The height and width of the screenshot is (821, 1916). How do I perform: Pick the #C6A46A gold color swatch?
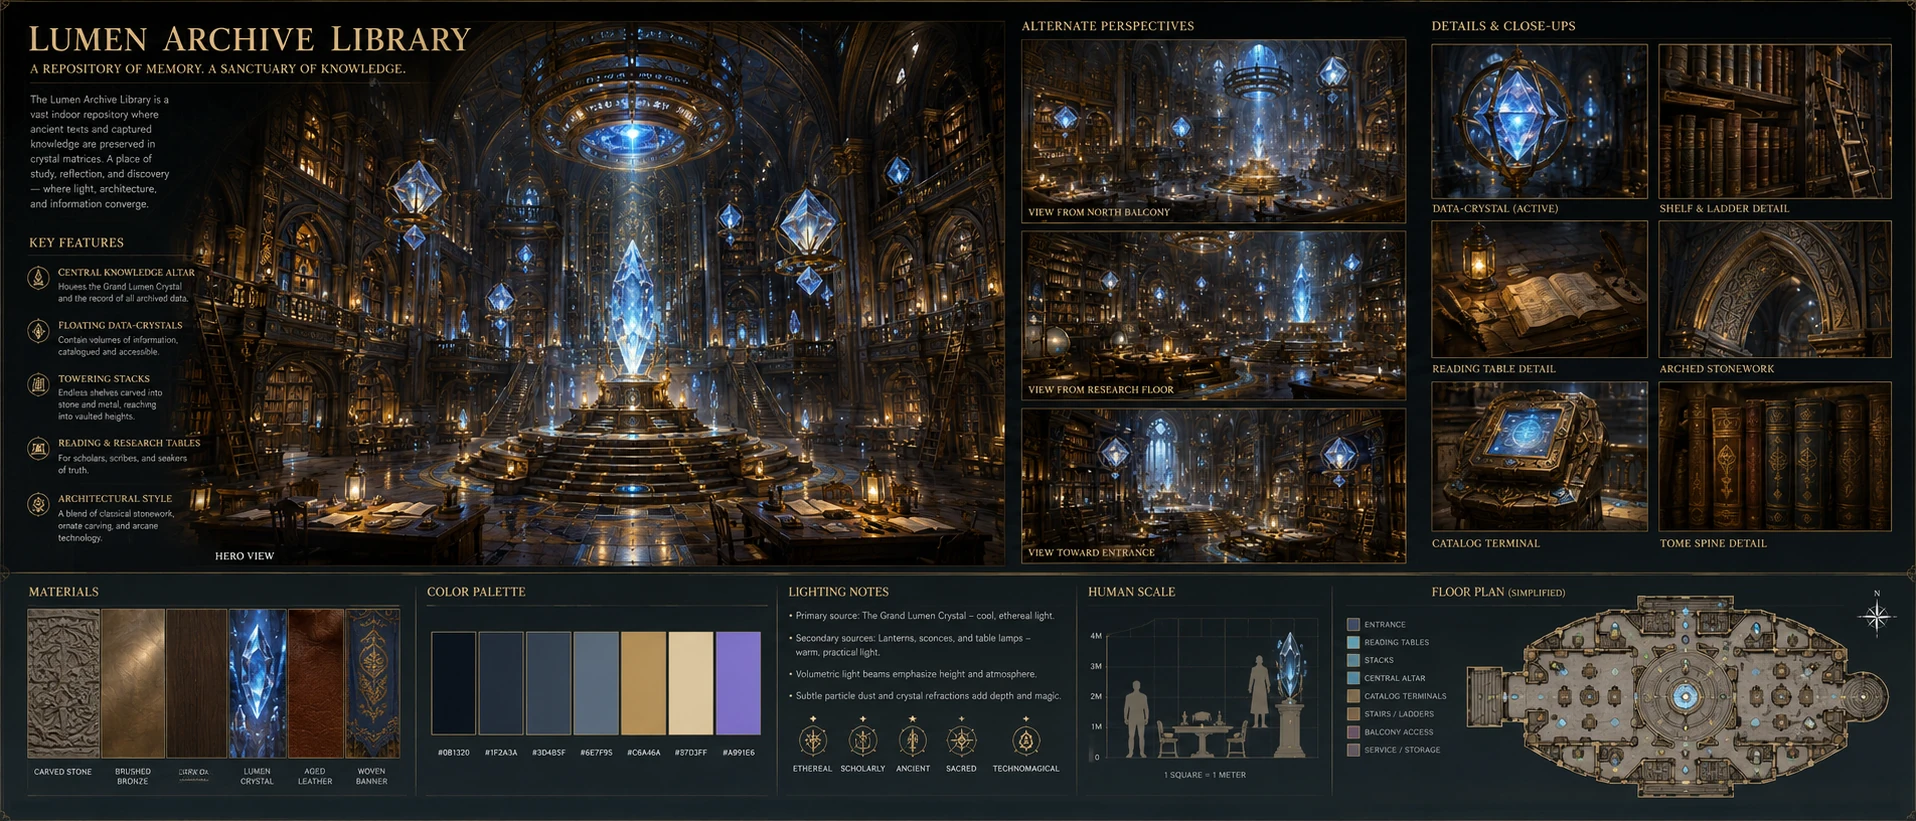pyautogui.click(x=643, y=683)
